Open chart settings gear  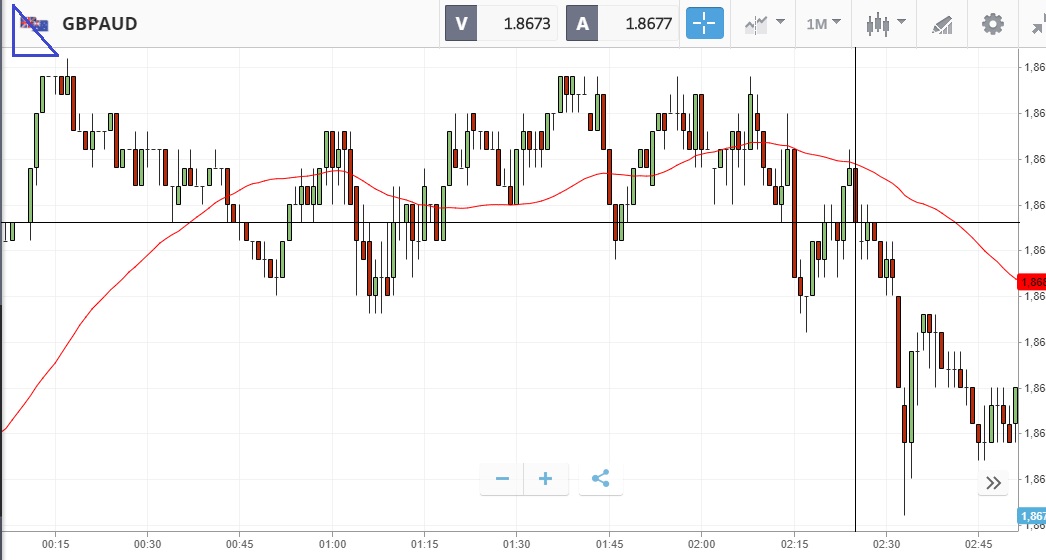point(992,24)
